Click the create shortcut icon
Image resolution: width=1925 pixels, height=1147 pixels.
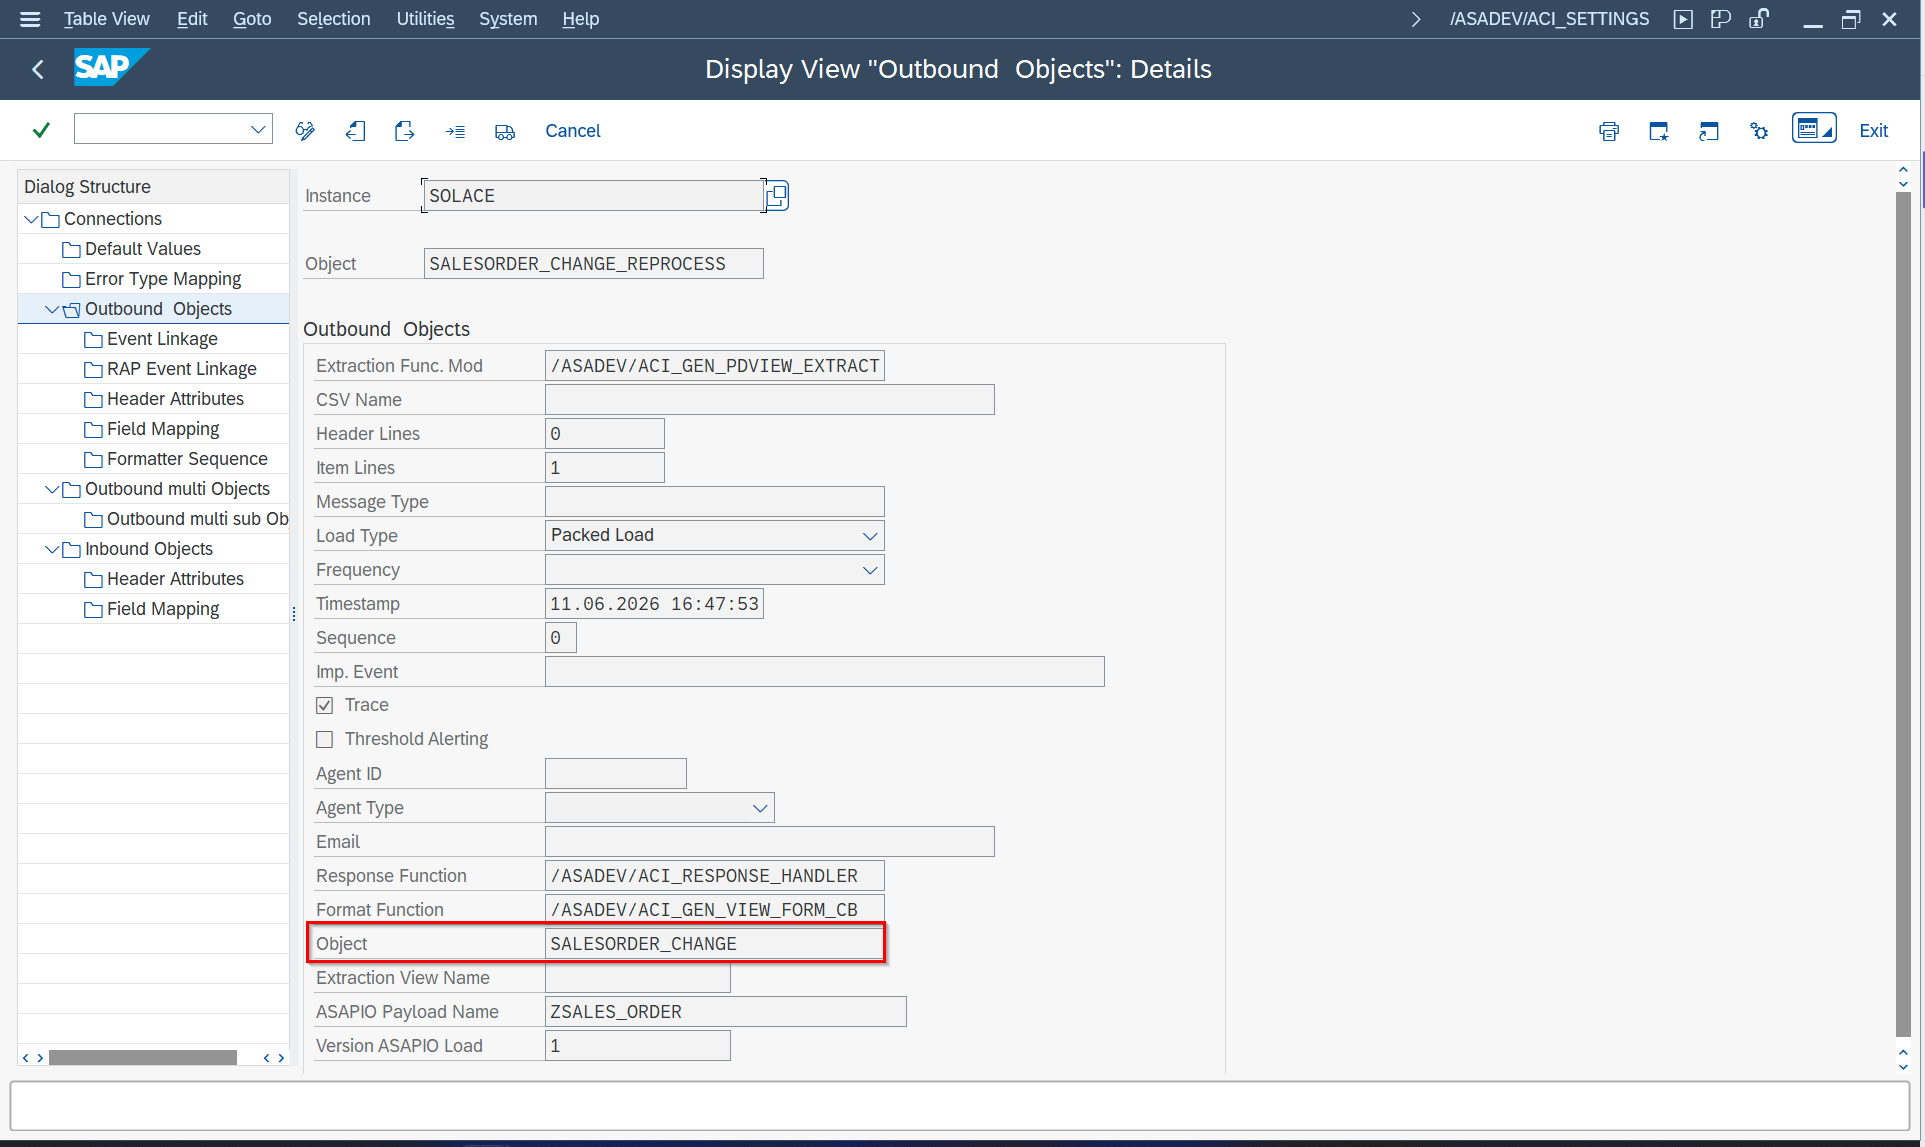coord(1709,131)
